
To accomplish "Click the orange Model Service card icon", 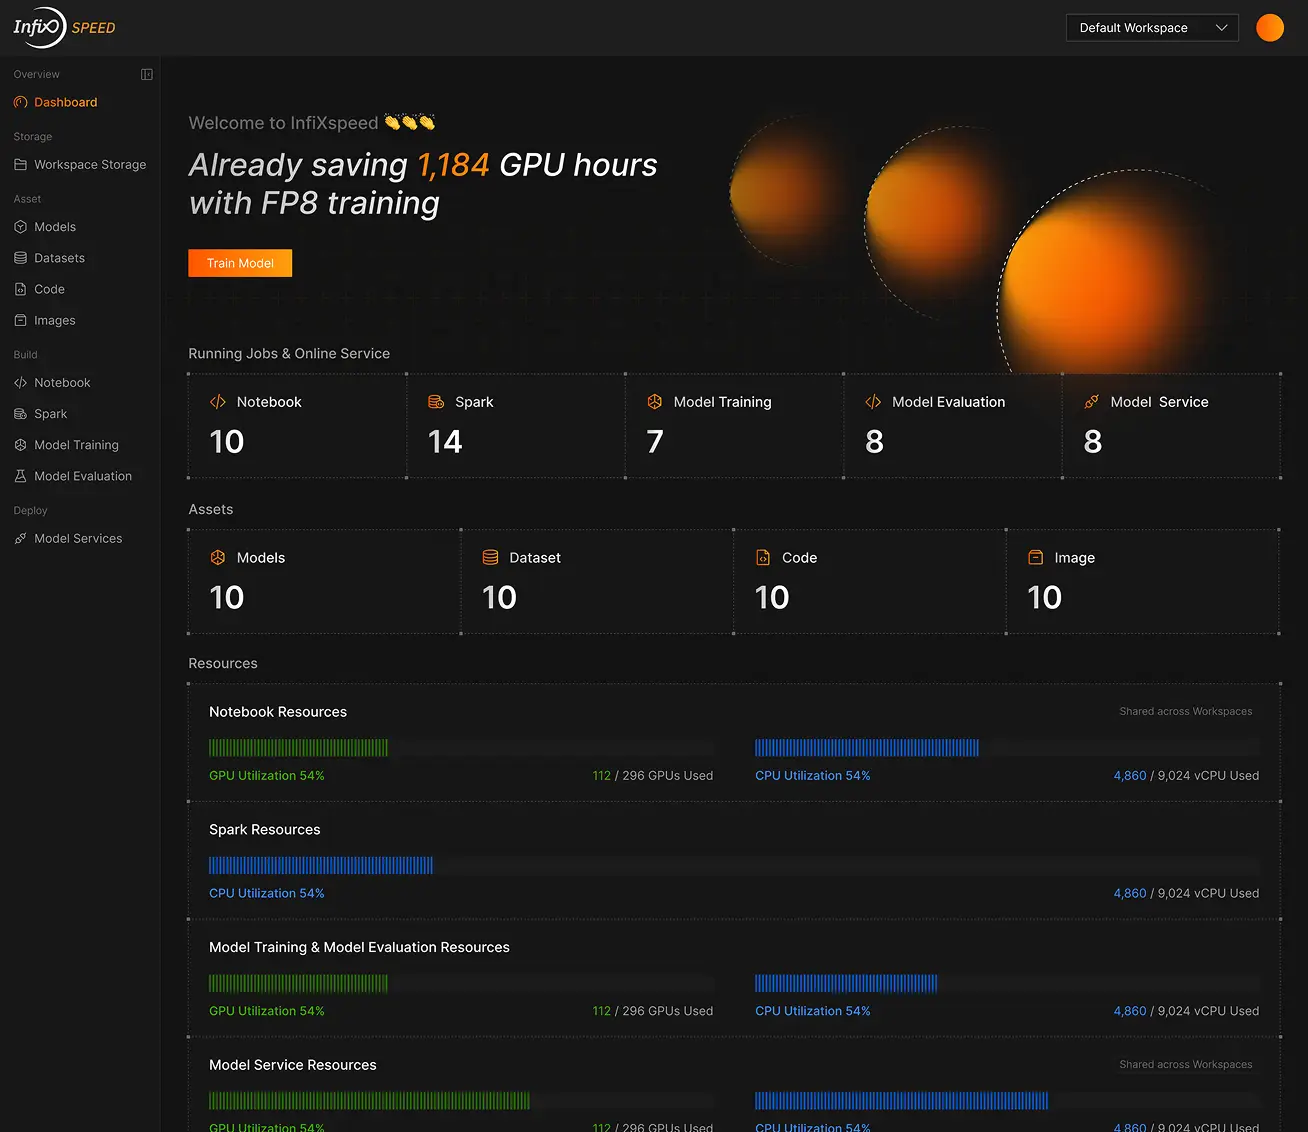I will (x=1092, y=402).
